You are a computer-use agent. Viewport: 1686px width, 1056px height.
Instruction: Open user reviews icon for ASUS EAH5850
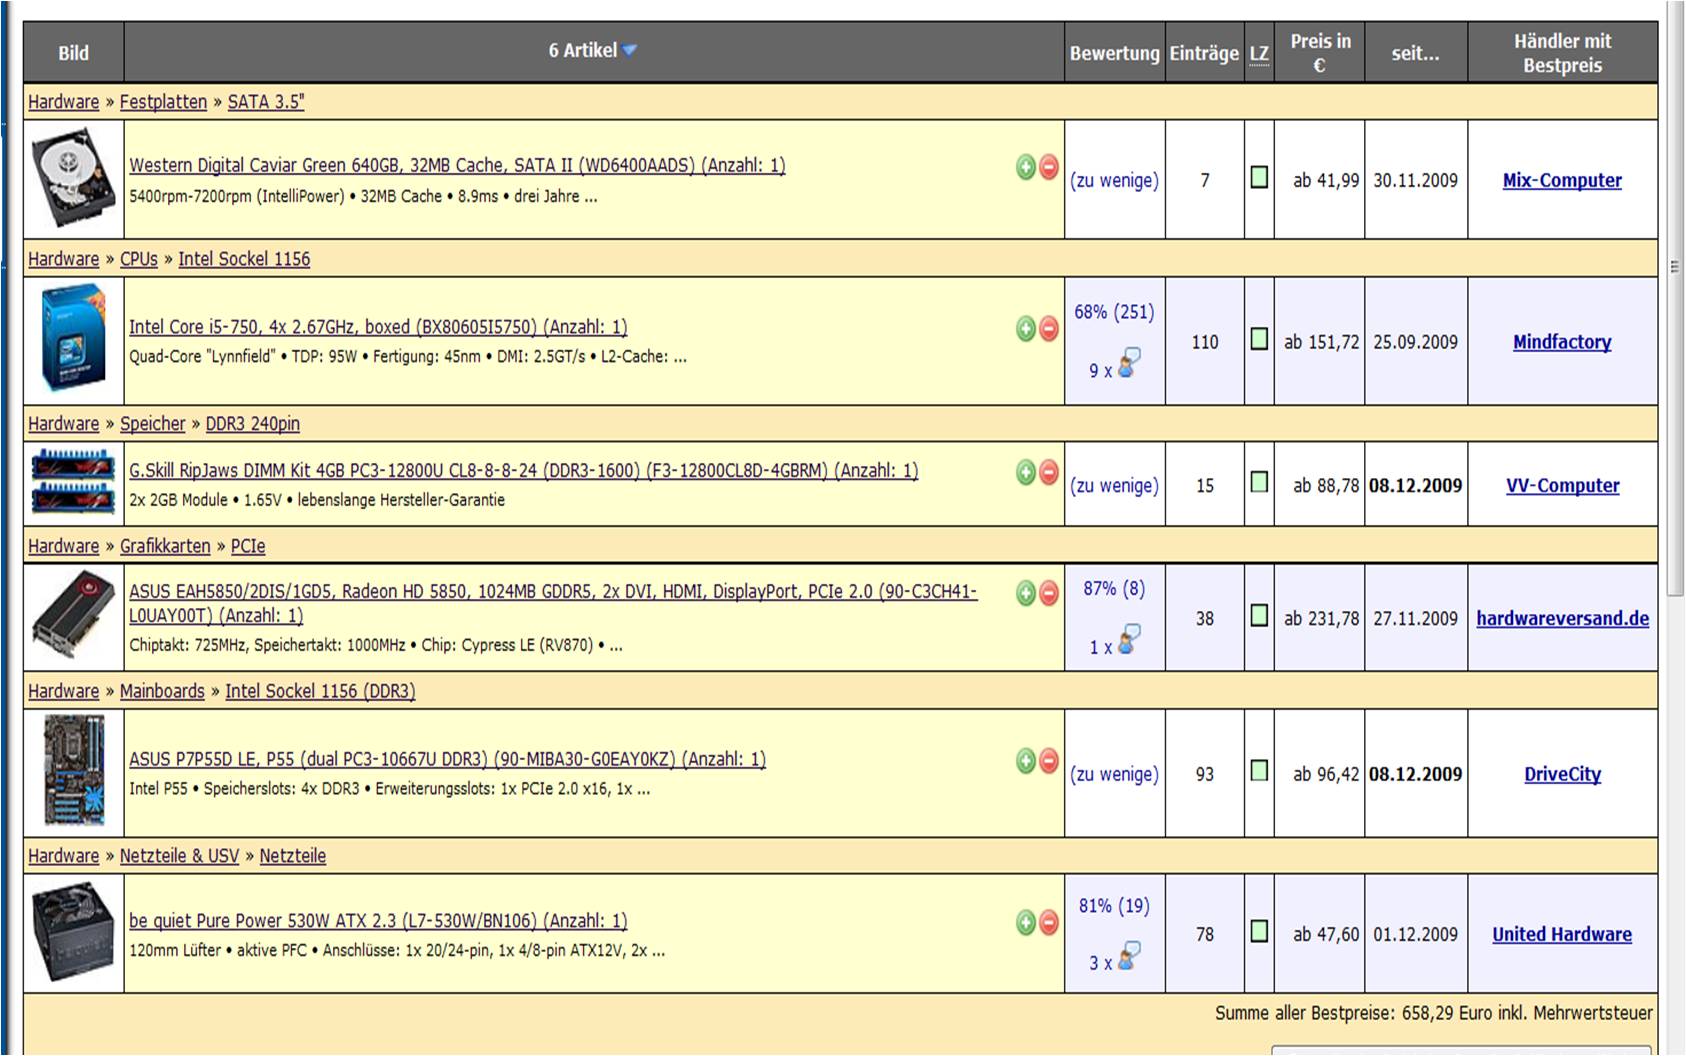pos(1129,640)
